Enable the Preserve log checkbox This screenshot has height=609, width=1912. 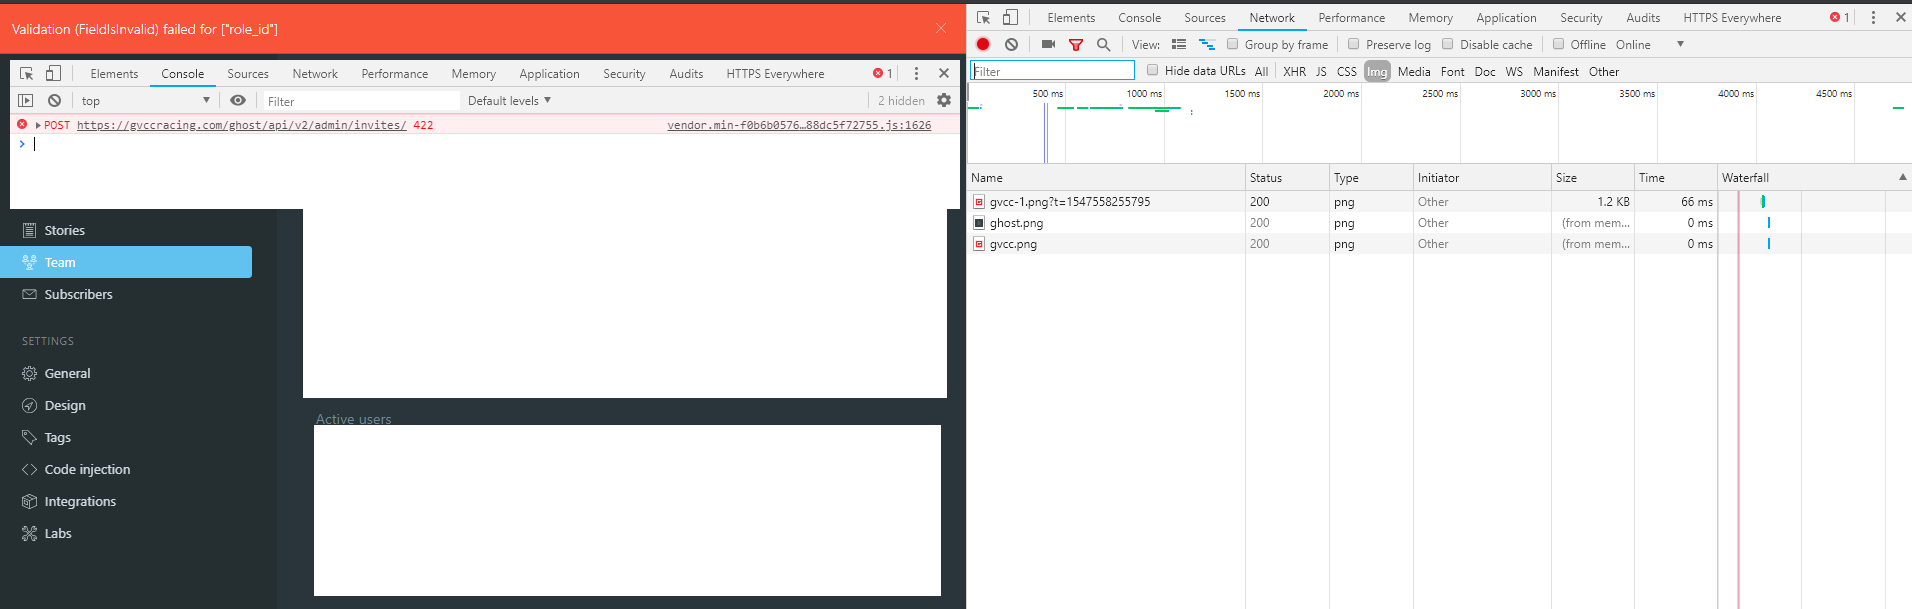pyautogui.click(x=1353, y=44)
